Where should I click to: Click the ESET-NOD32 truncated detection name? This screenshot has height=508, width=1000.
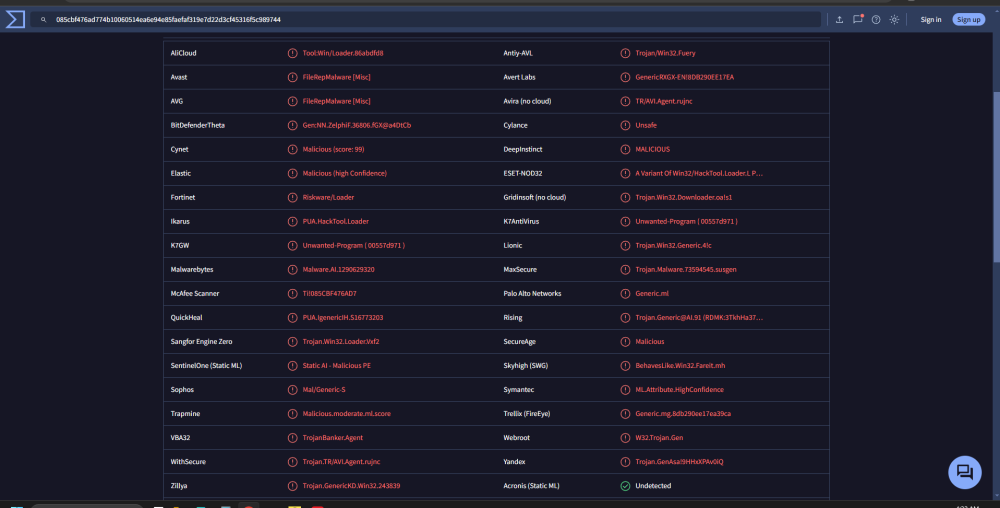click(x=699, y=173)
